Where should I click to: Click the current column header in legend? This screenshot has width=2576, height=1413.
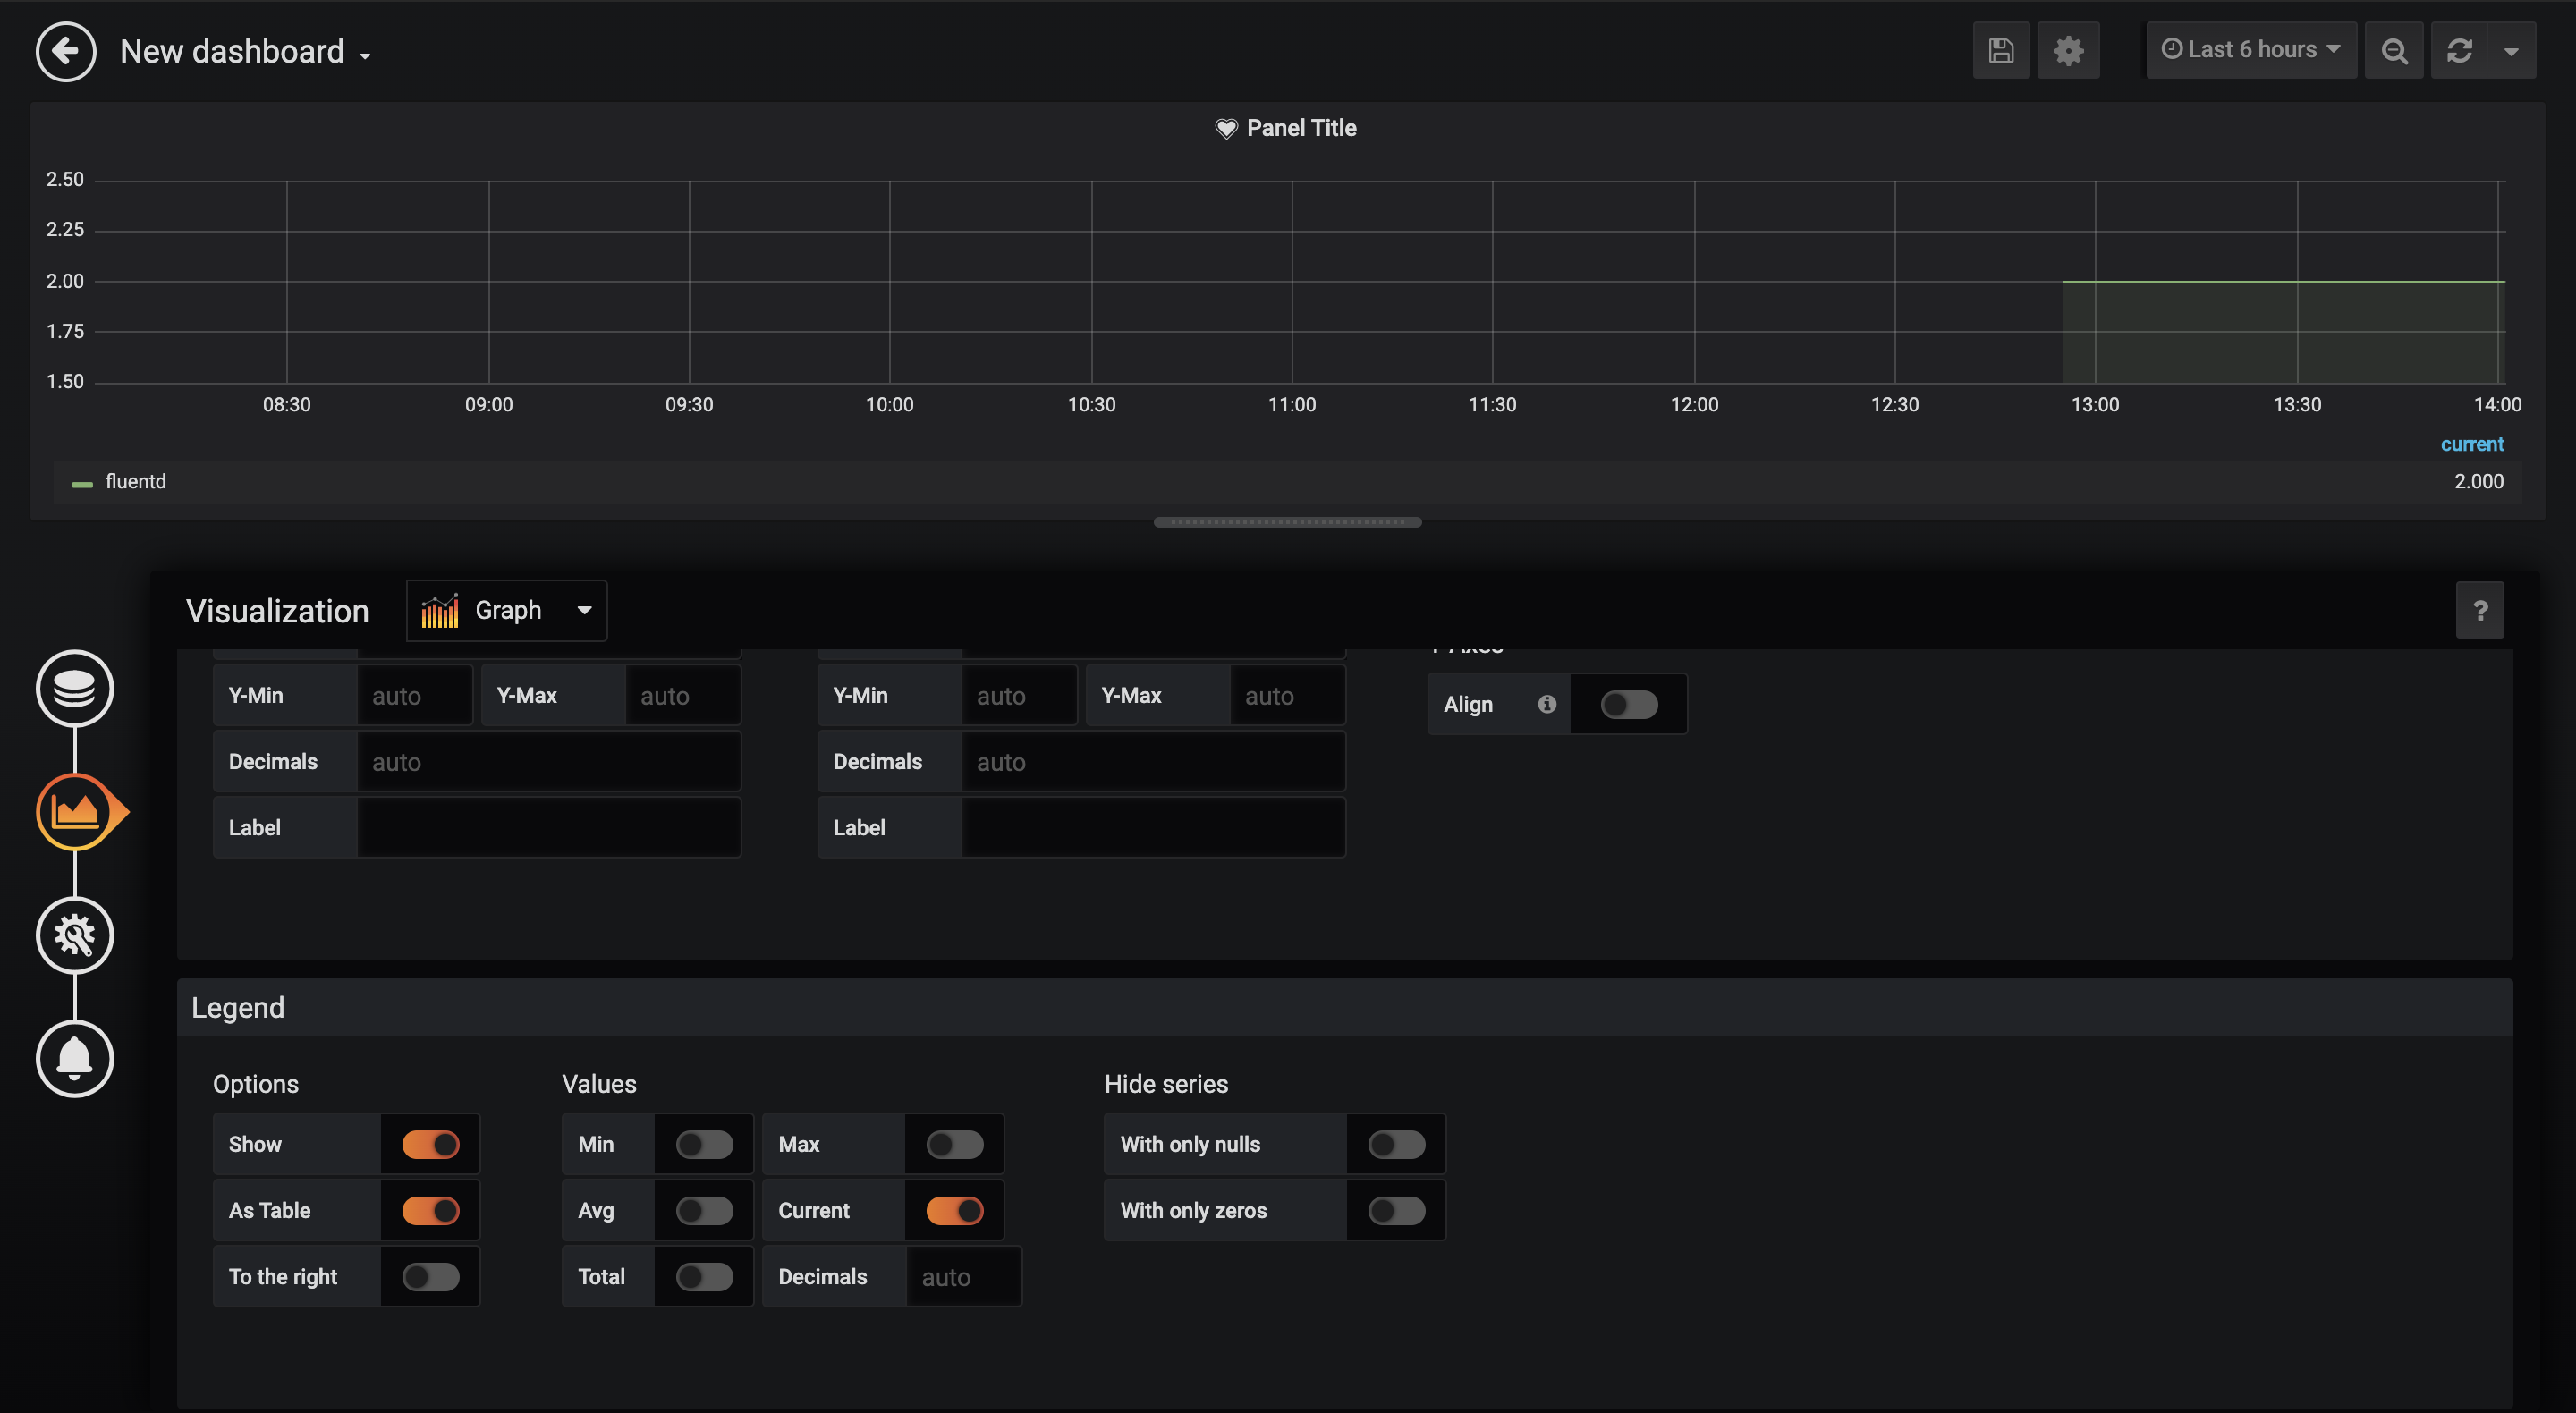pyautogui.click(x=2472, y=444)
